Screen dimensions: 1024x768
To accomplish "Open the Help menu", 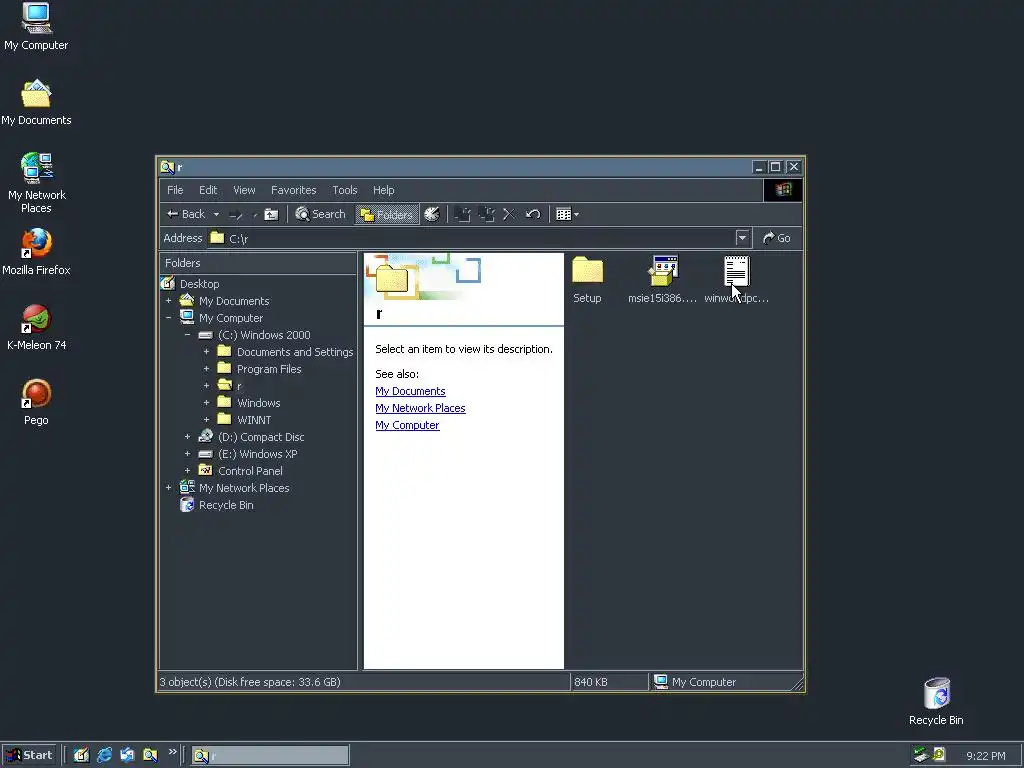I will [x=383, y=190].
